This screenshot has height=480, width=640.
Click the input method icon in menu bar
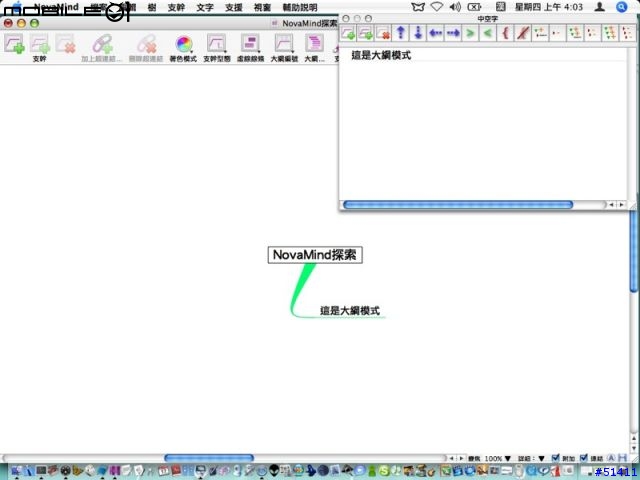[500, 7]
